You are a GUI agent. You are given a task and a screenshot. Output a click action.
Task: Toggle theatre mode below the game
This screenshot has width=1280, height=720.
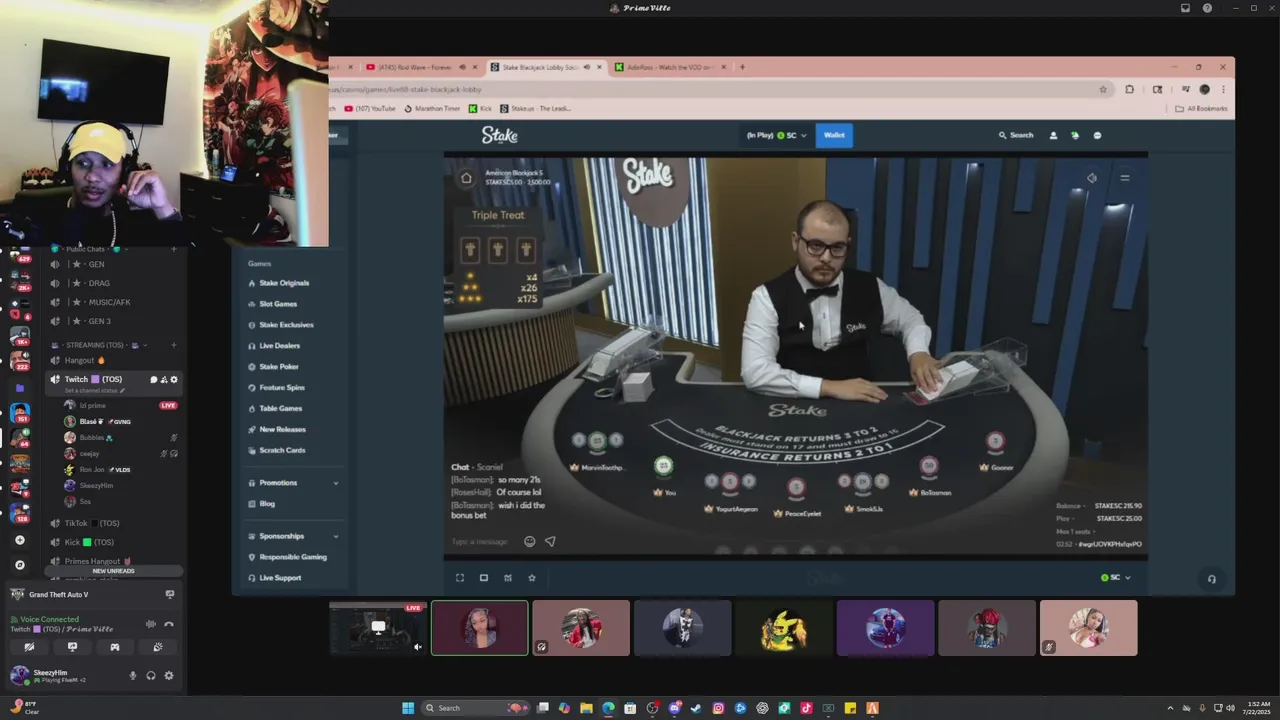(x=484, y=578)
